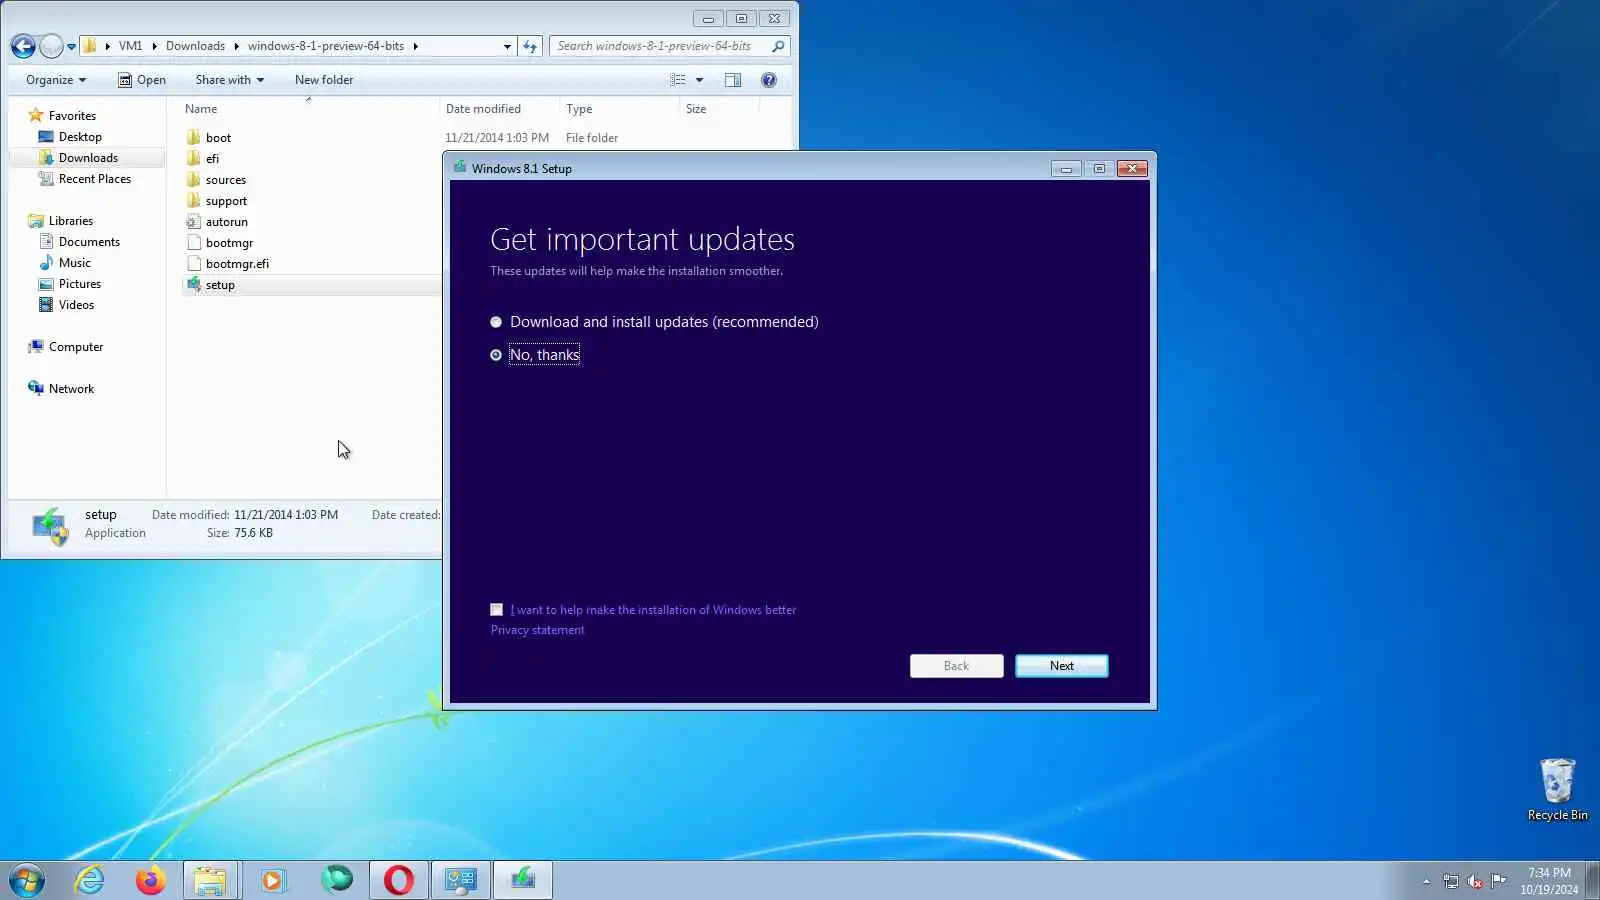Open Recent Places in the navigation pane
This screenshot has height=900, width=1600.
tap(95, 179)
